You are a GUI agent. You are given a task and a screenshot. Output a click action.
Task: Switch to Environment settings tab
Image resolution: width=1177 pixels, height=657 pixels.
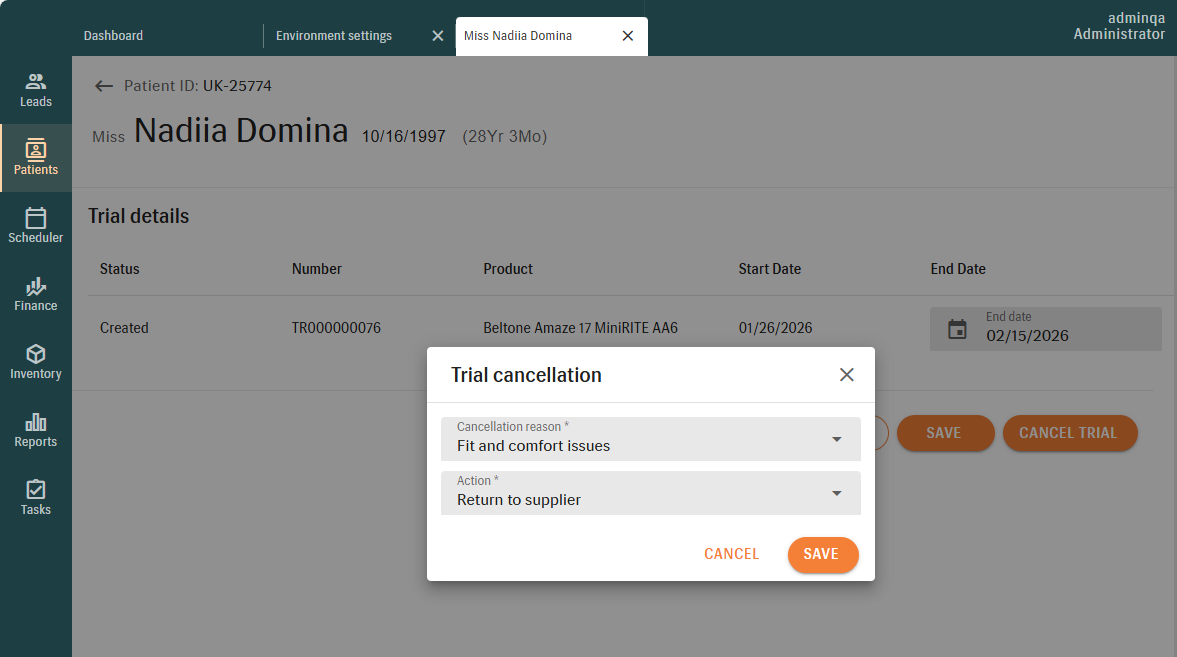334,36
